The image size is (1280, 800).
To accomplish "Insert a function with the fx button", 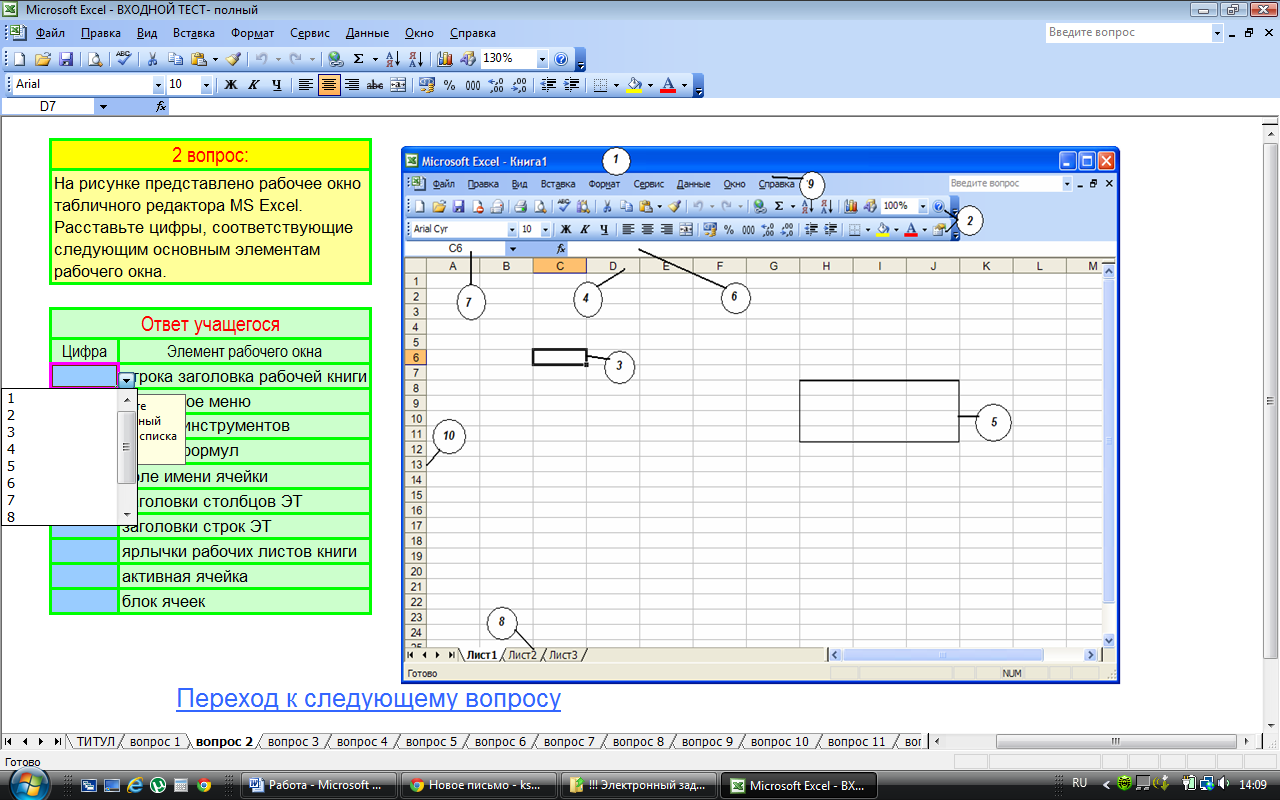I will [x=161, y=106].
